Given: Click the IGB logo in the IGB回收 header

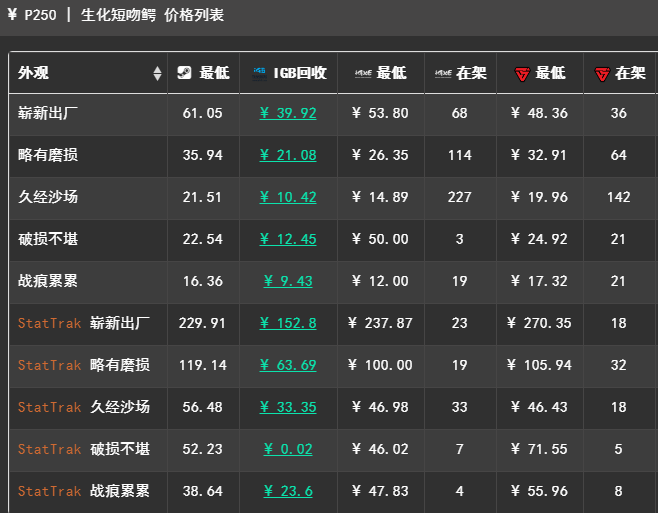Looking at the screenshot, I should pos(259,73).
